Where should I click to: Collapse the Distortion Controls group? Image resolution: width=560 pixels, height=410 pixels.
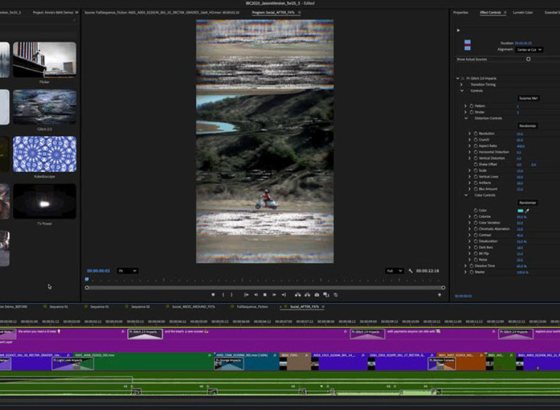tap(466, 118)
